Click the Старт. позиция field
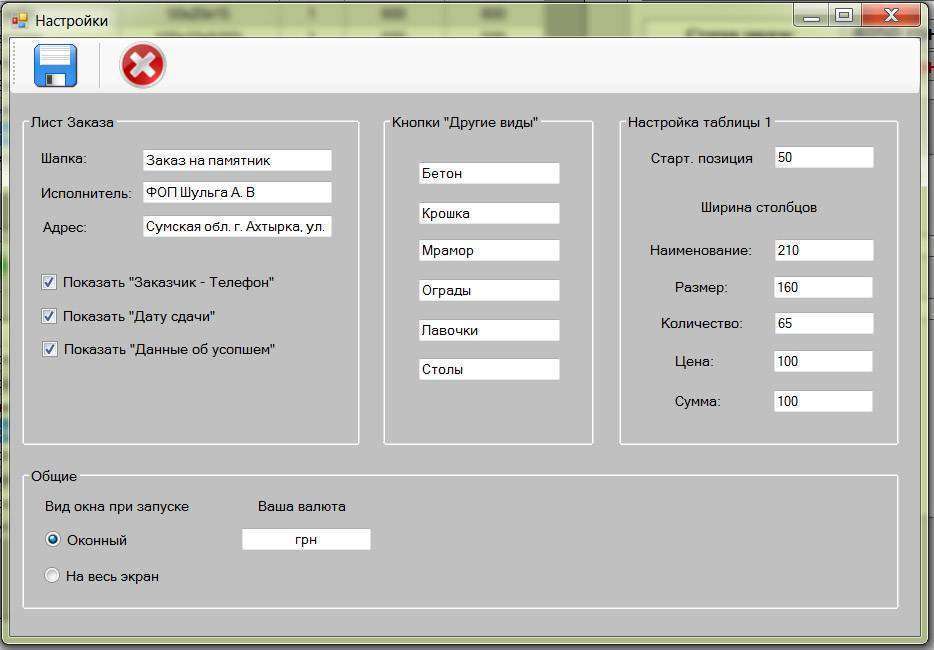Screen dimensions: 934x650 click(823, 158)
